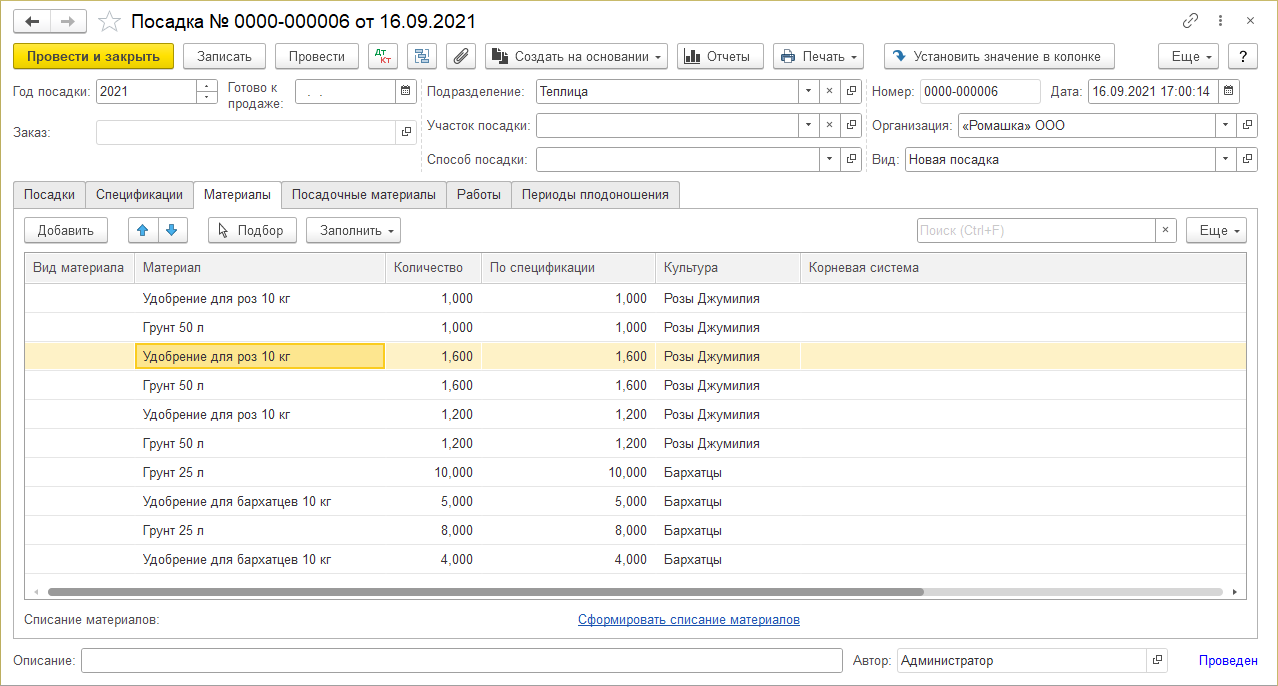Navigate back with left arrow
The image size is (1278, 686).
coord(33,21)
